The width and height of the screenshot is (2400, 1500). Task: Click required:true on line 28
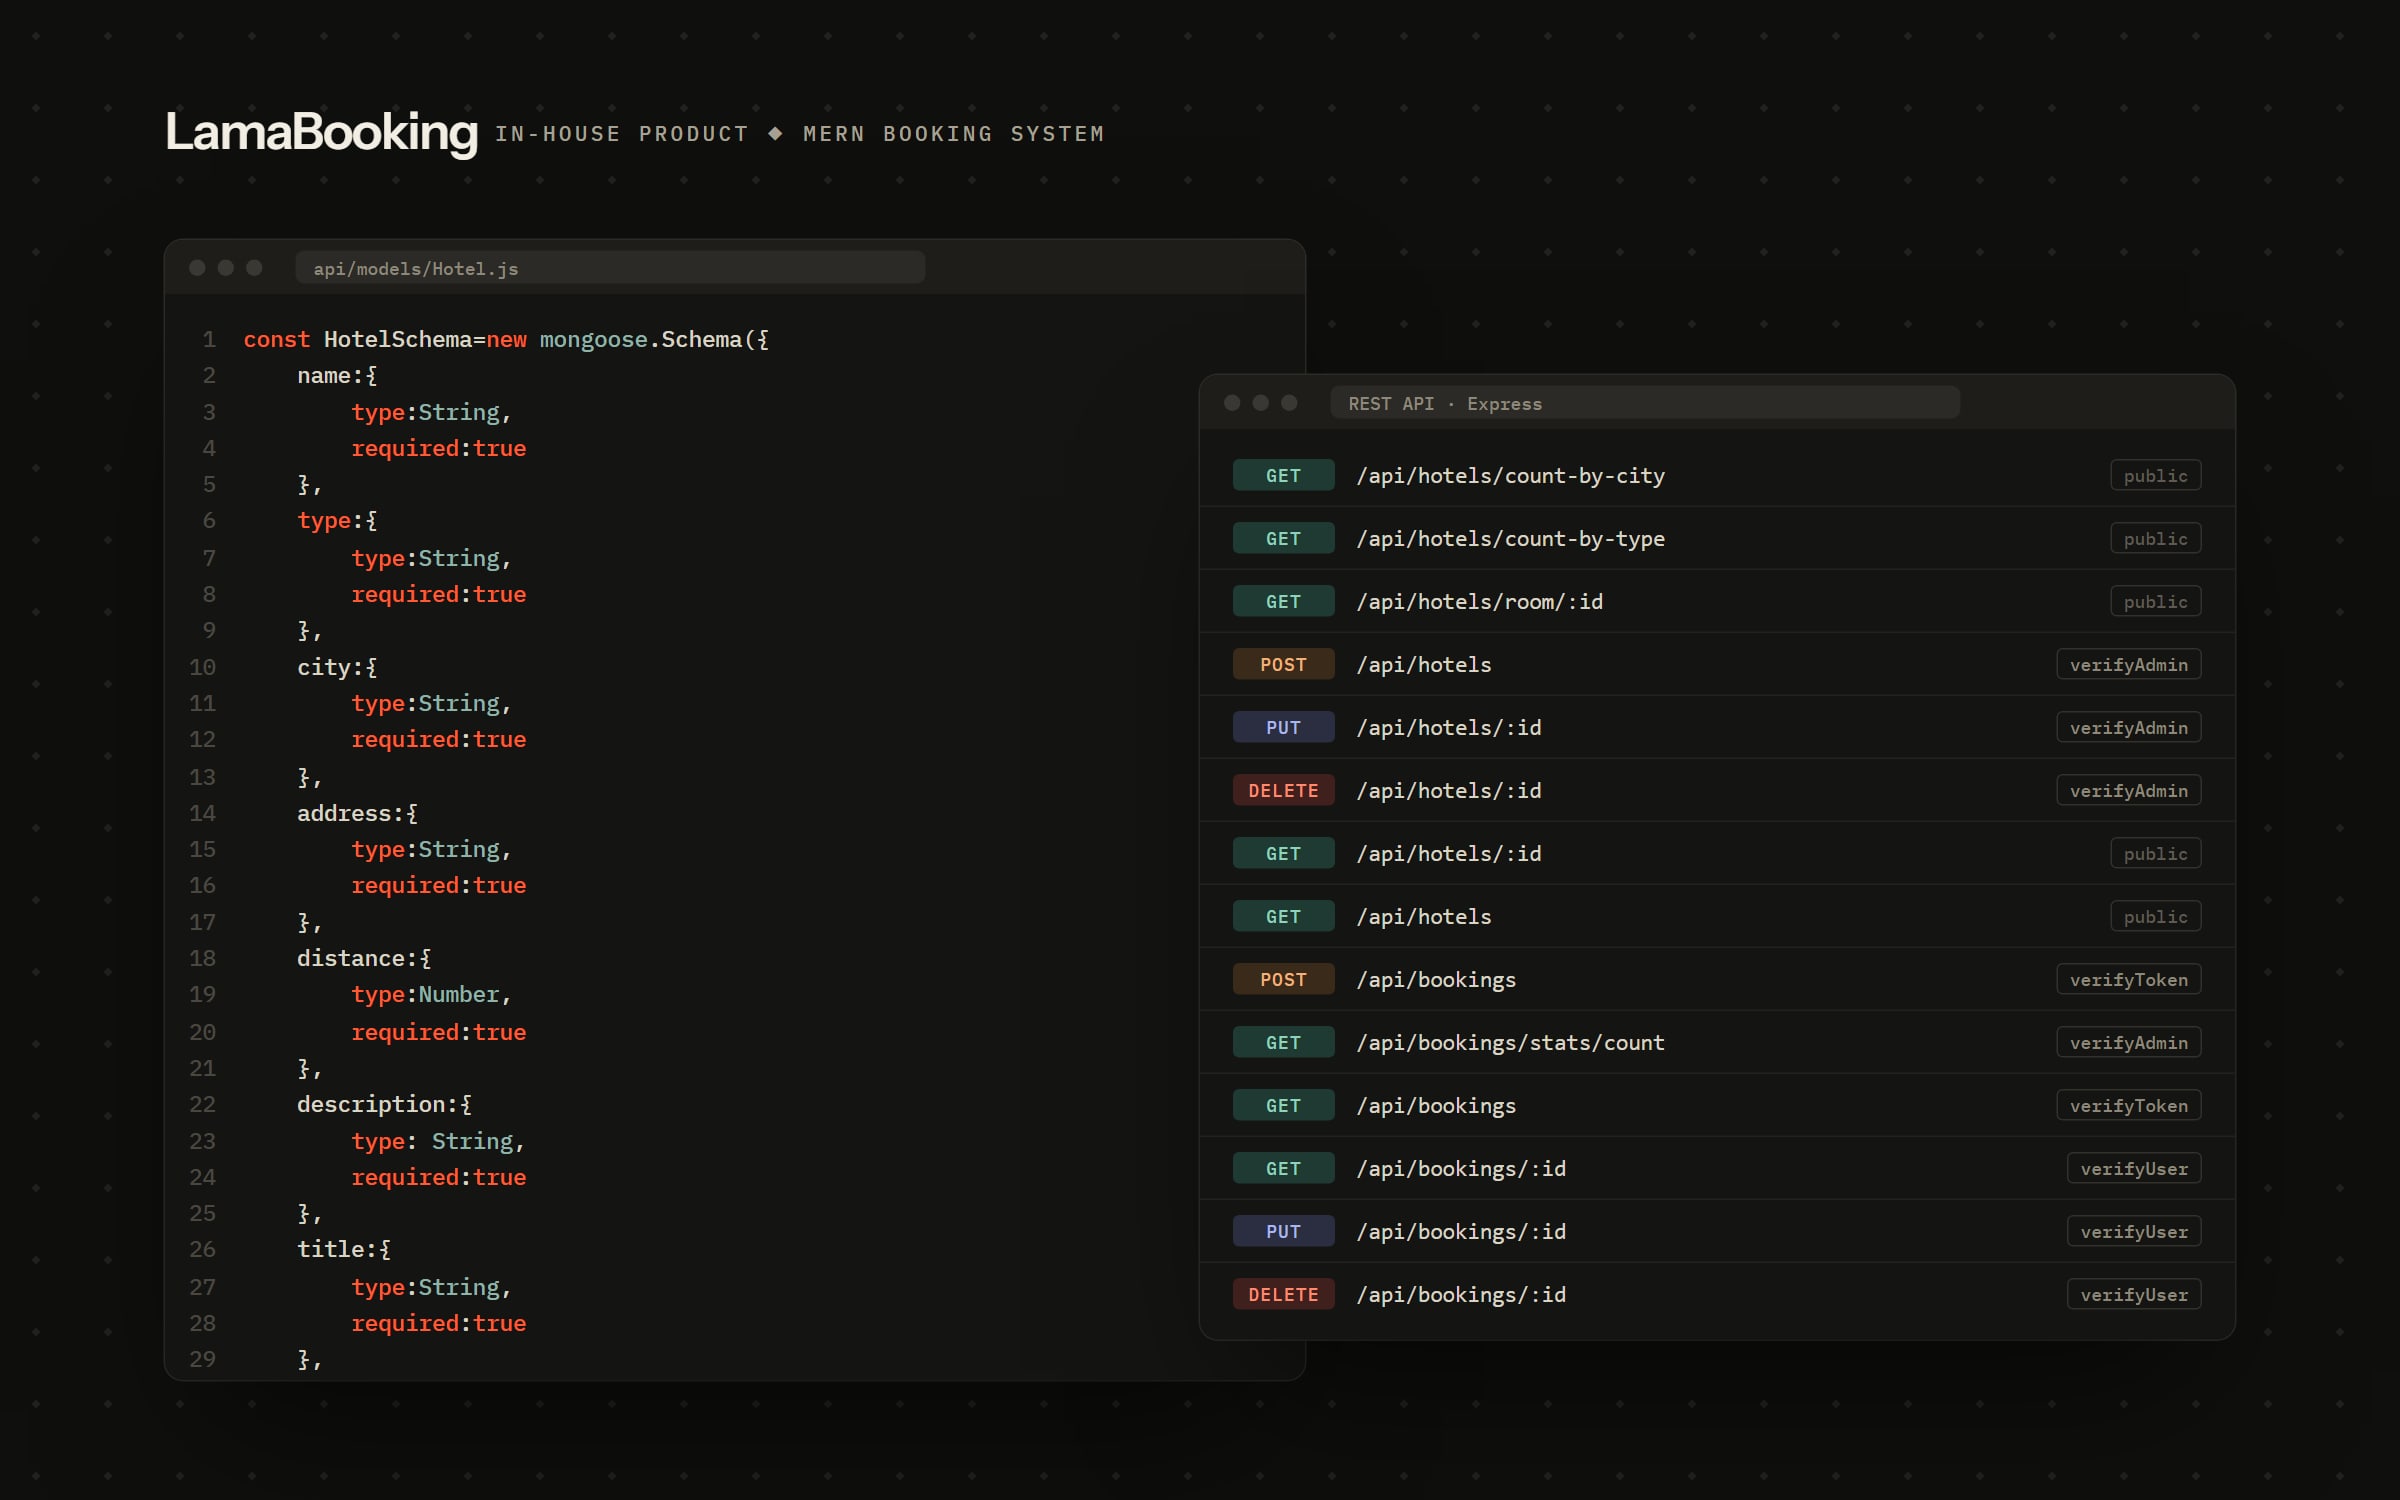point(438,1324)
